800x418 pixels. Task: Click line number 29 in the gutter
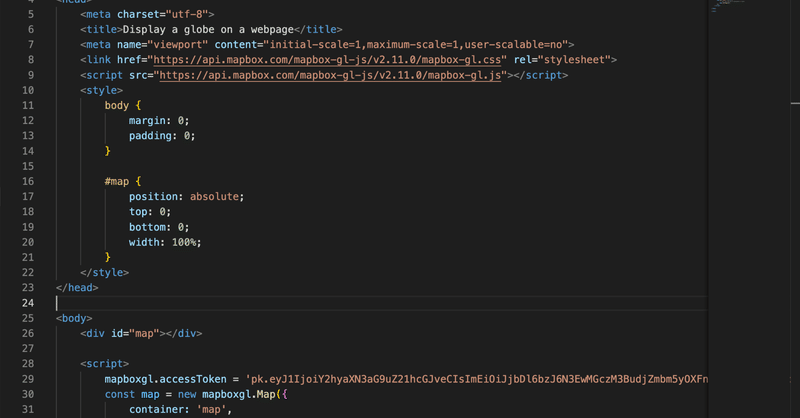coord(28,379)
